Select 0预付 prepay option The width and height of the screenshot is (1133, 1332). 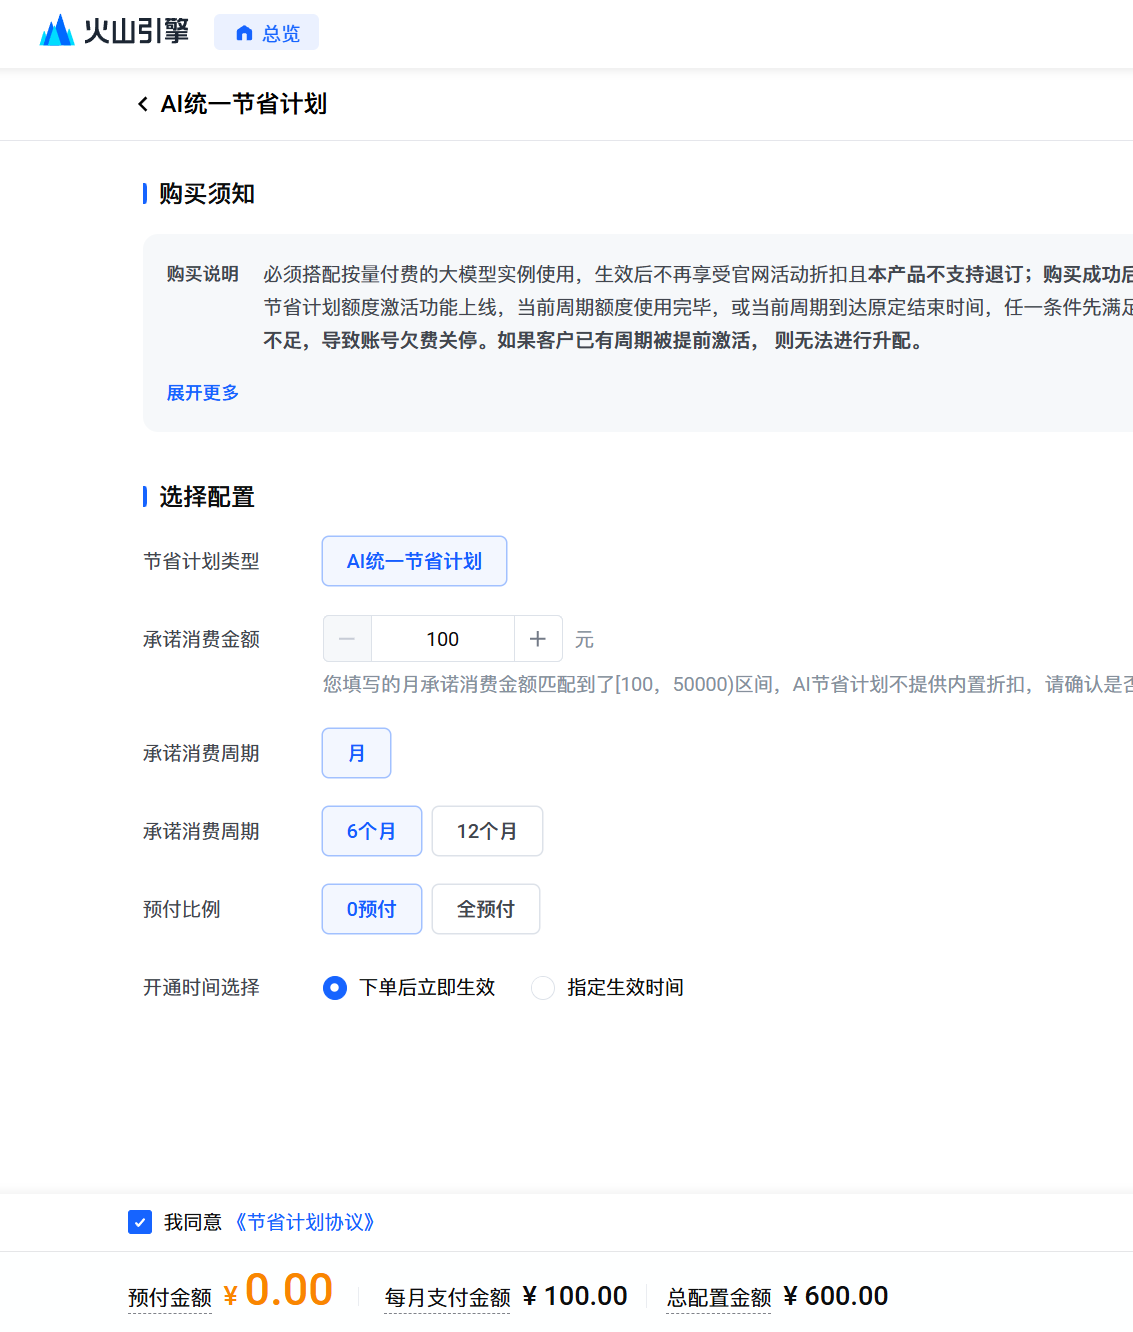tap(372, 909)
